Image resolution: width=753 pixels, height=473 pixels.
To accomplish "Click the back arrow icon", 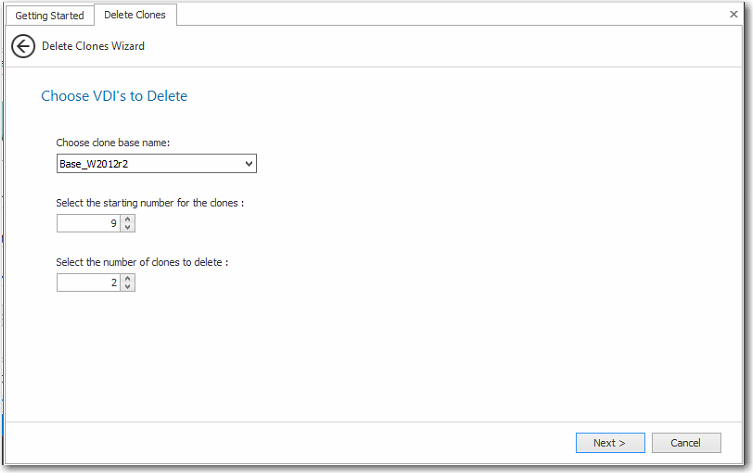I will (x=23, y=46).
